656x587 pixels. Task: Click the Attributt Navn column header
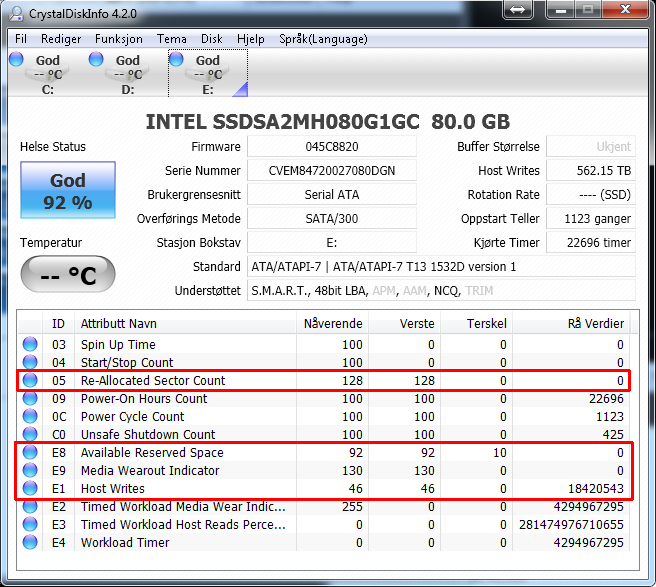[x=185, y=323]
